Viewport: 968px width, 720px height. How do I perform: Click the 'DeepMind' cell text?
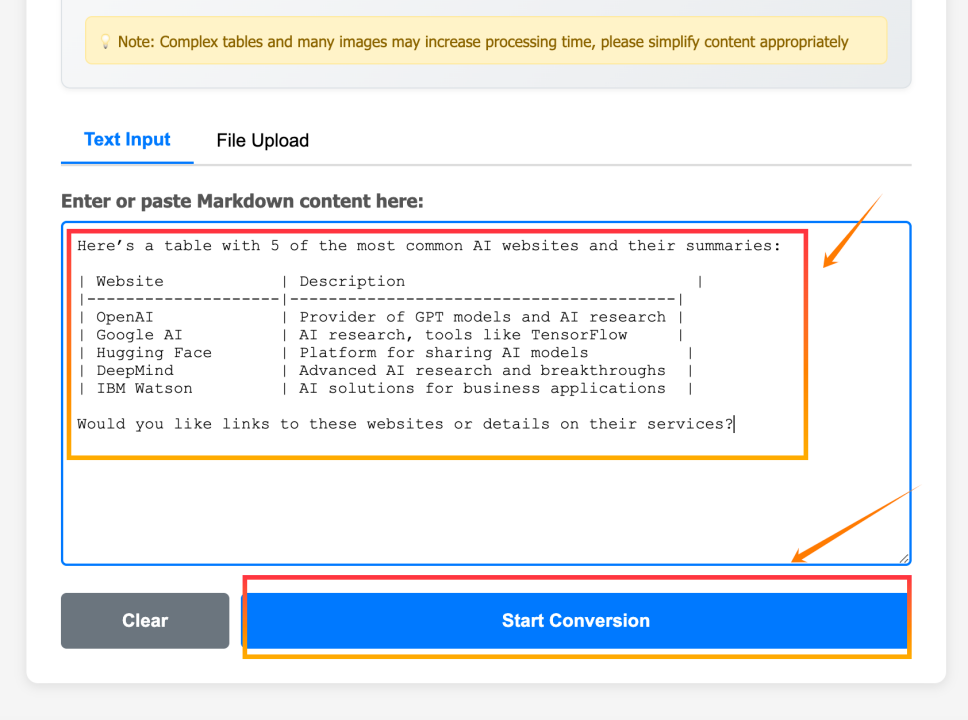tap(135, 370)
